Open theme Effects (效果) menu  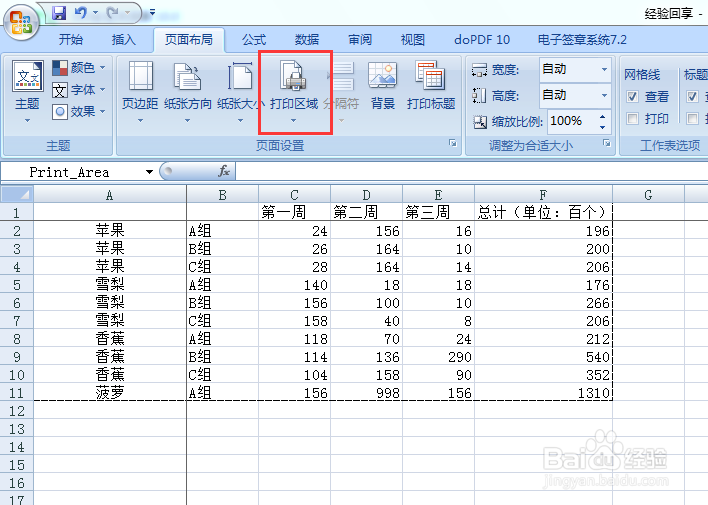point(79,111)
